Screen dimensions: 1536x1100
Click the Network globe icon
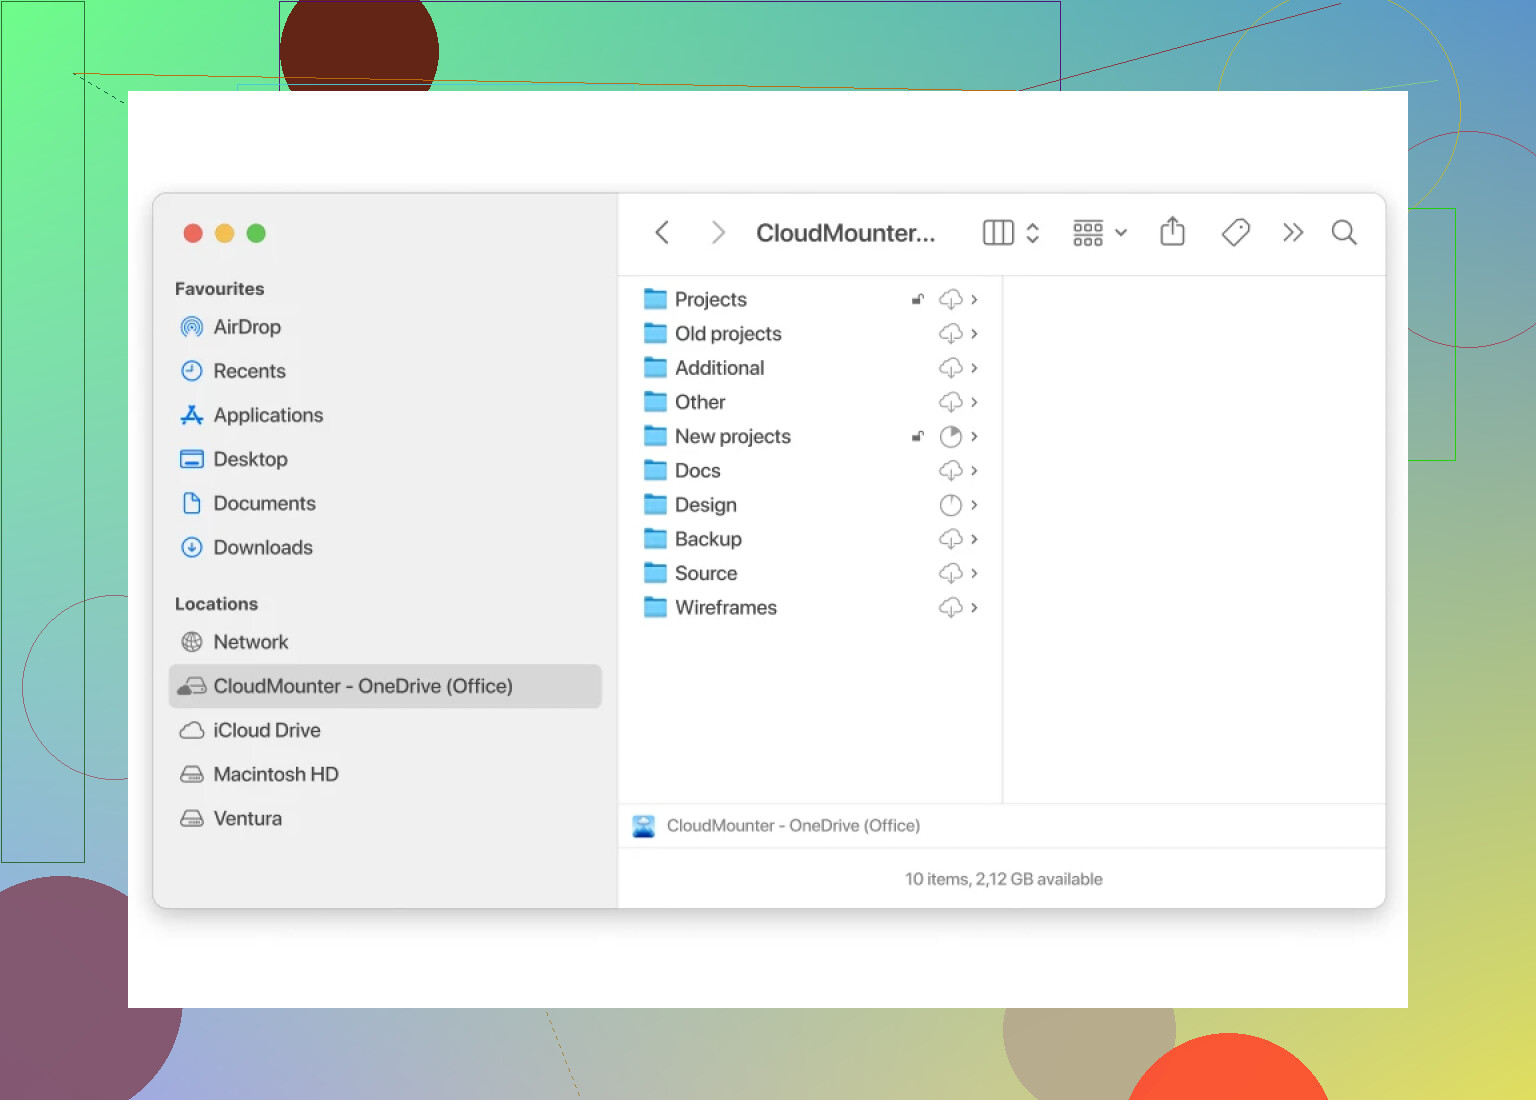click(x=191, y=642)
